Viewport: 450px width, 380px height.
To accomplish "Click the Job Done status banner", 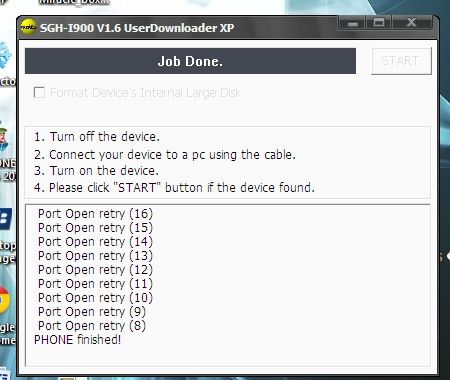I will (190, 61).
